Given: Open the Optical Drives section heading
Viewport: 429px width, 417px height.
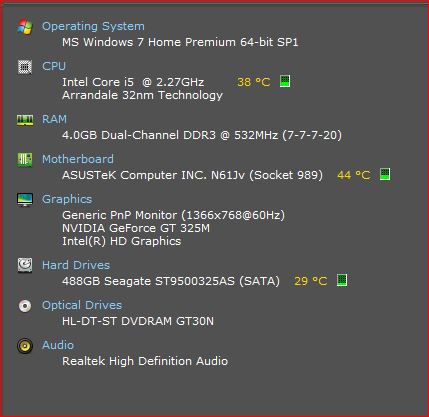Looking at the screenshot, I should coord(82,305).
